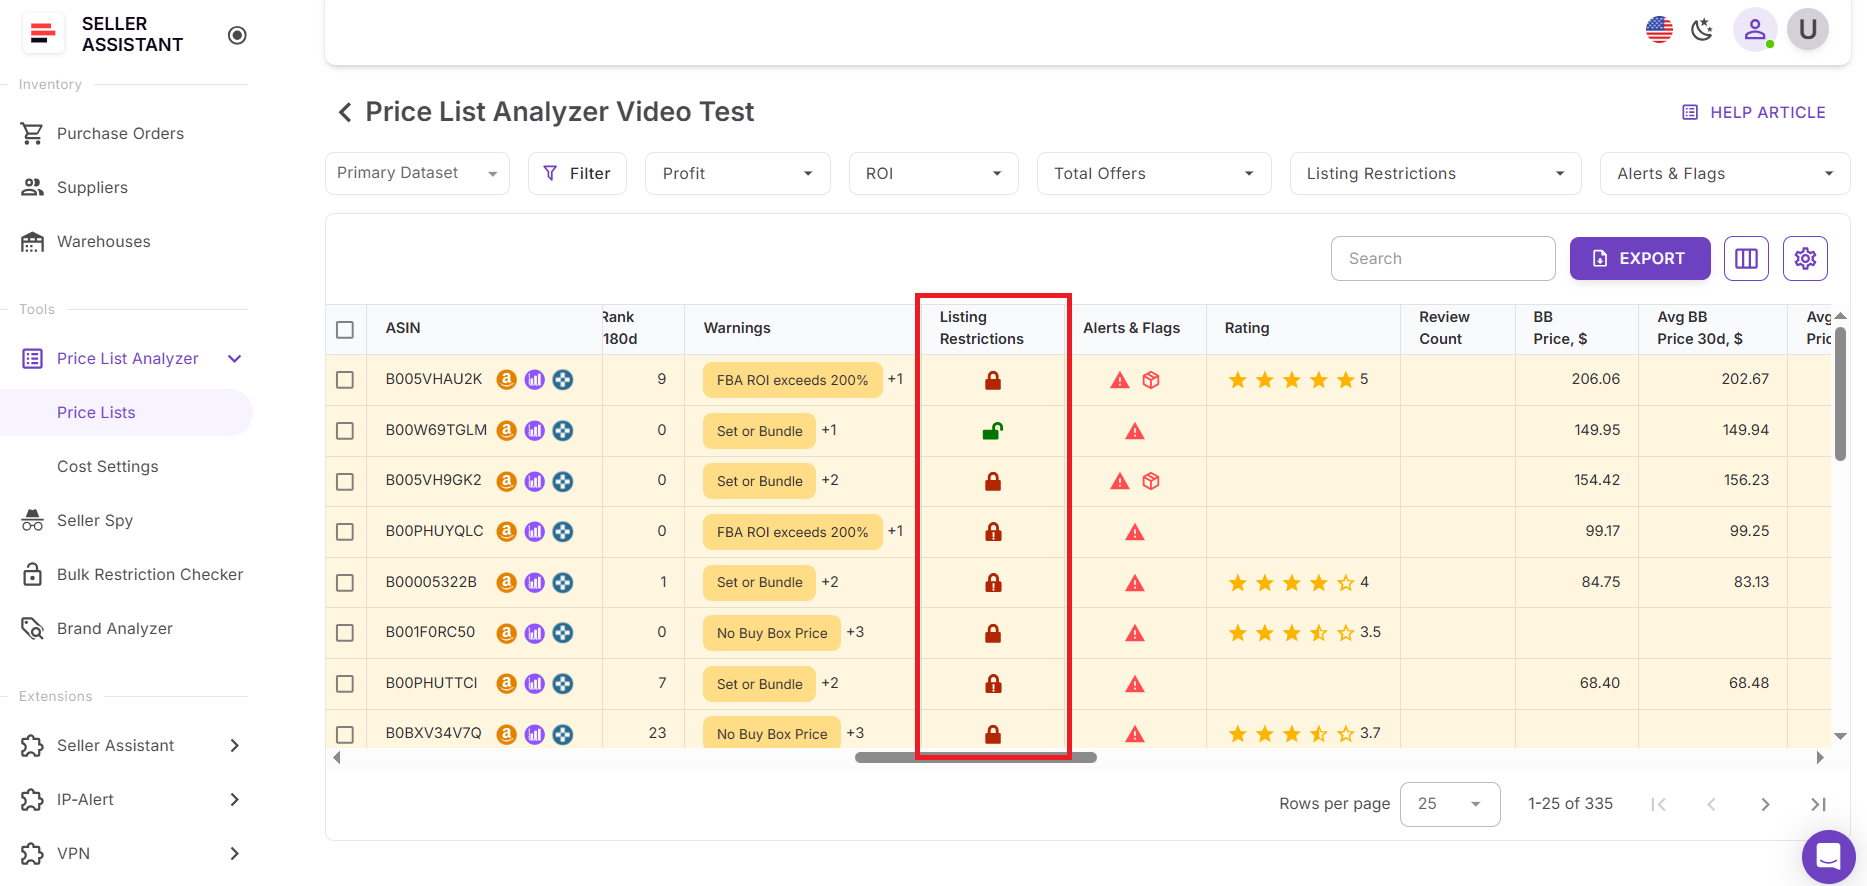Click the US flag marketplace icon

(1659, 30)
